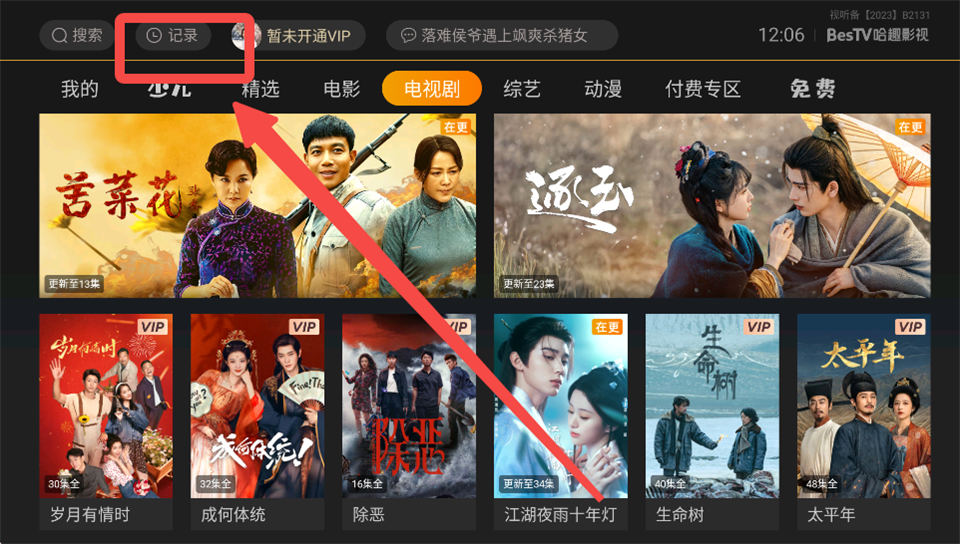Switch to the 我的 tab
Viewport: 960px width, 544px height.
click(80, 89)
